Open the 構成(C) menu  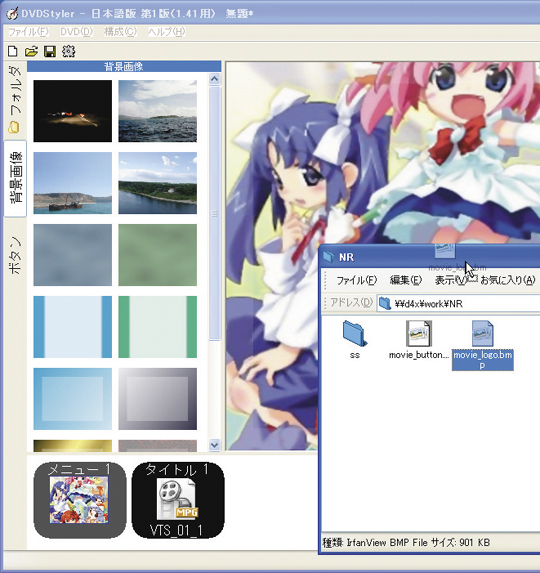coord(120,32)
